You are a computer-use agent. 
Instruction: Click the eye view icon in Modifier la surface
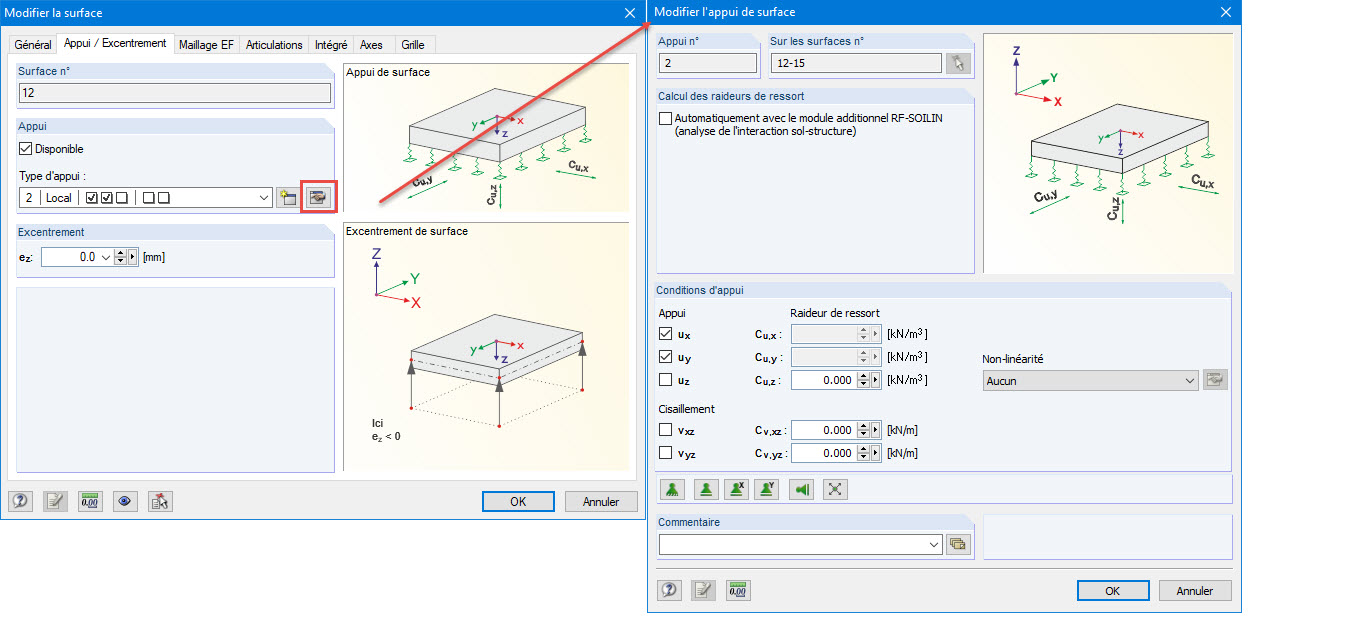tap(125, 502)
